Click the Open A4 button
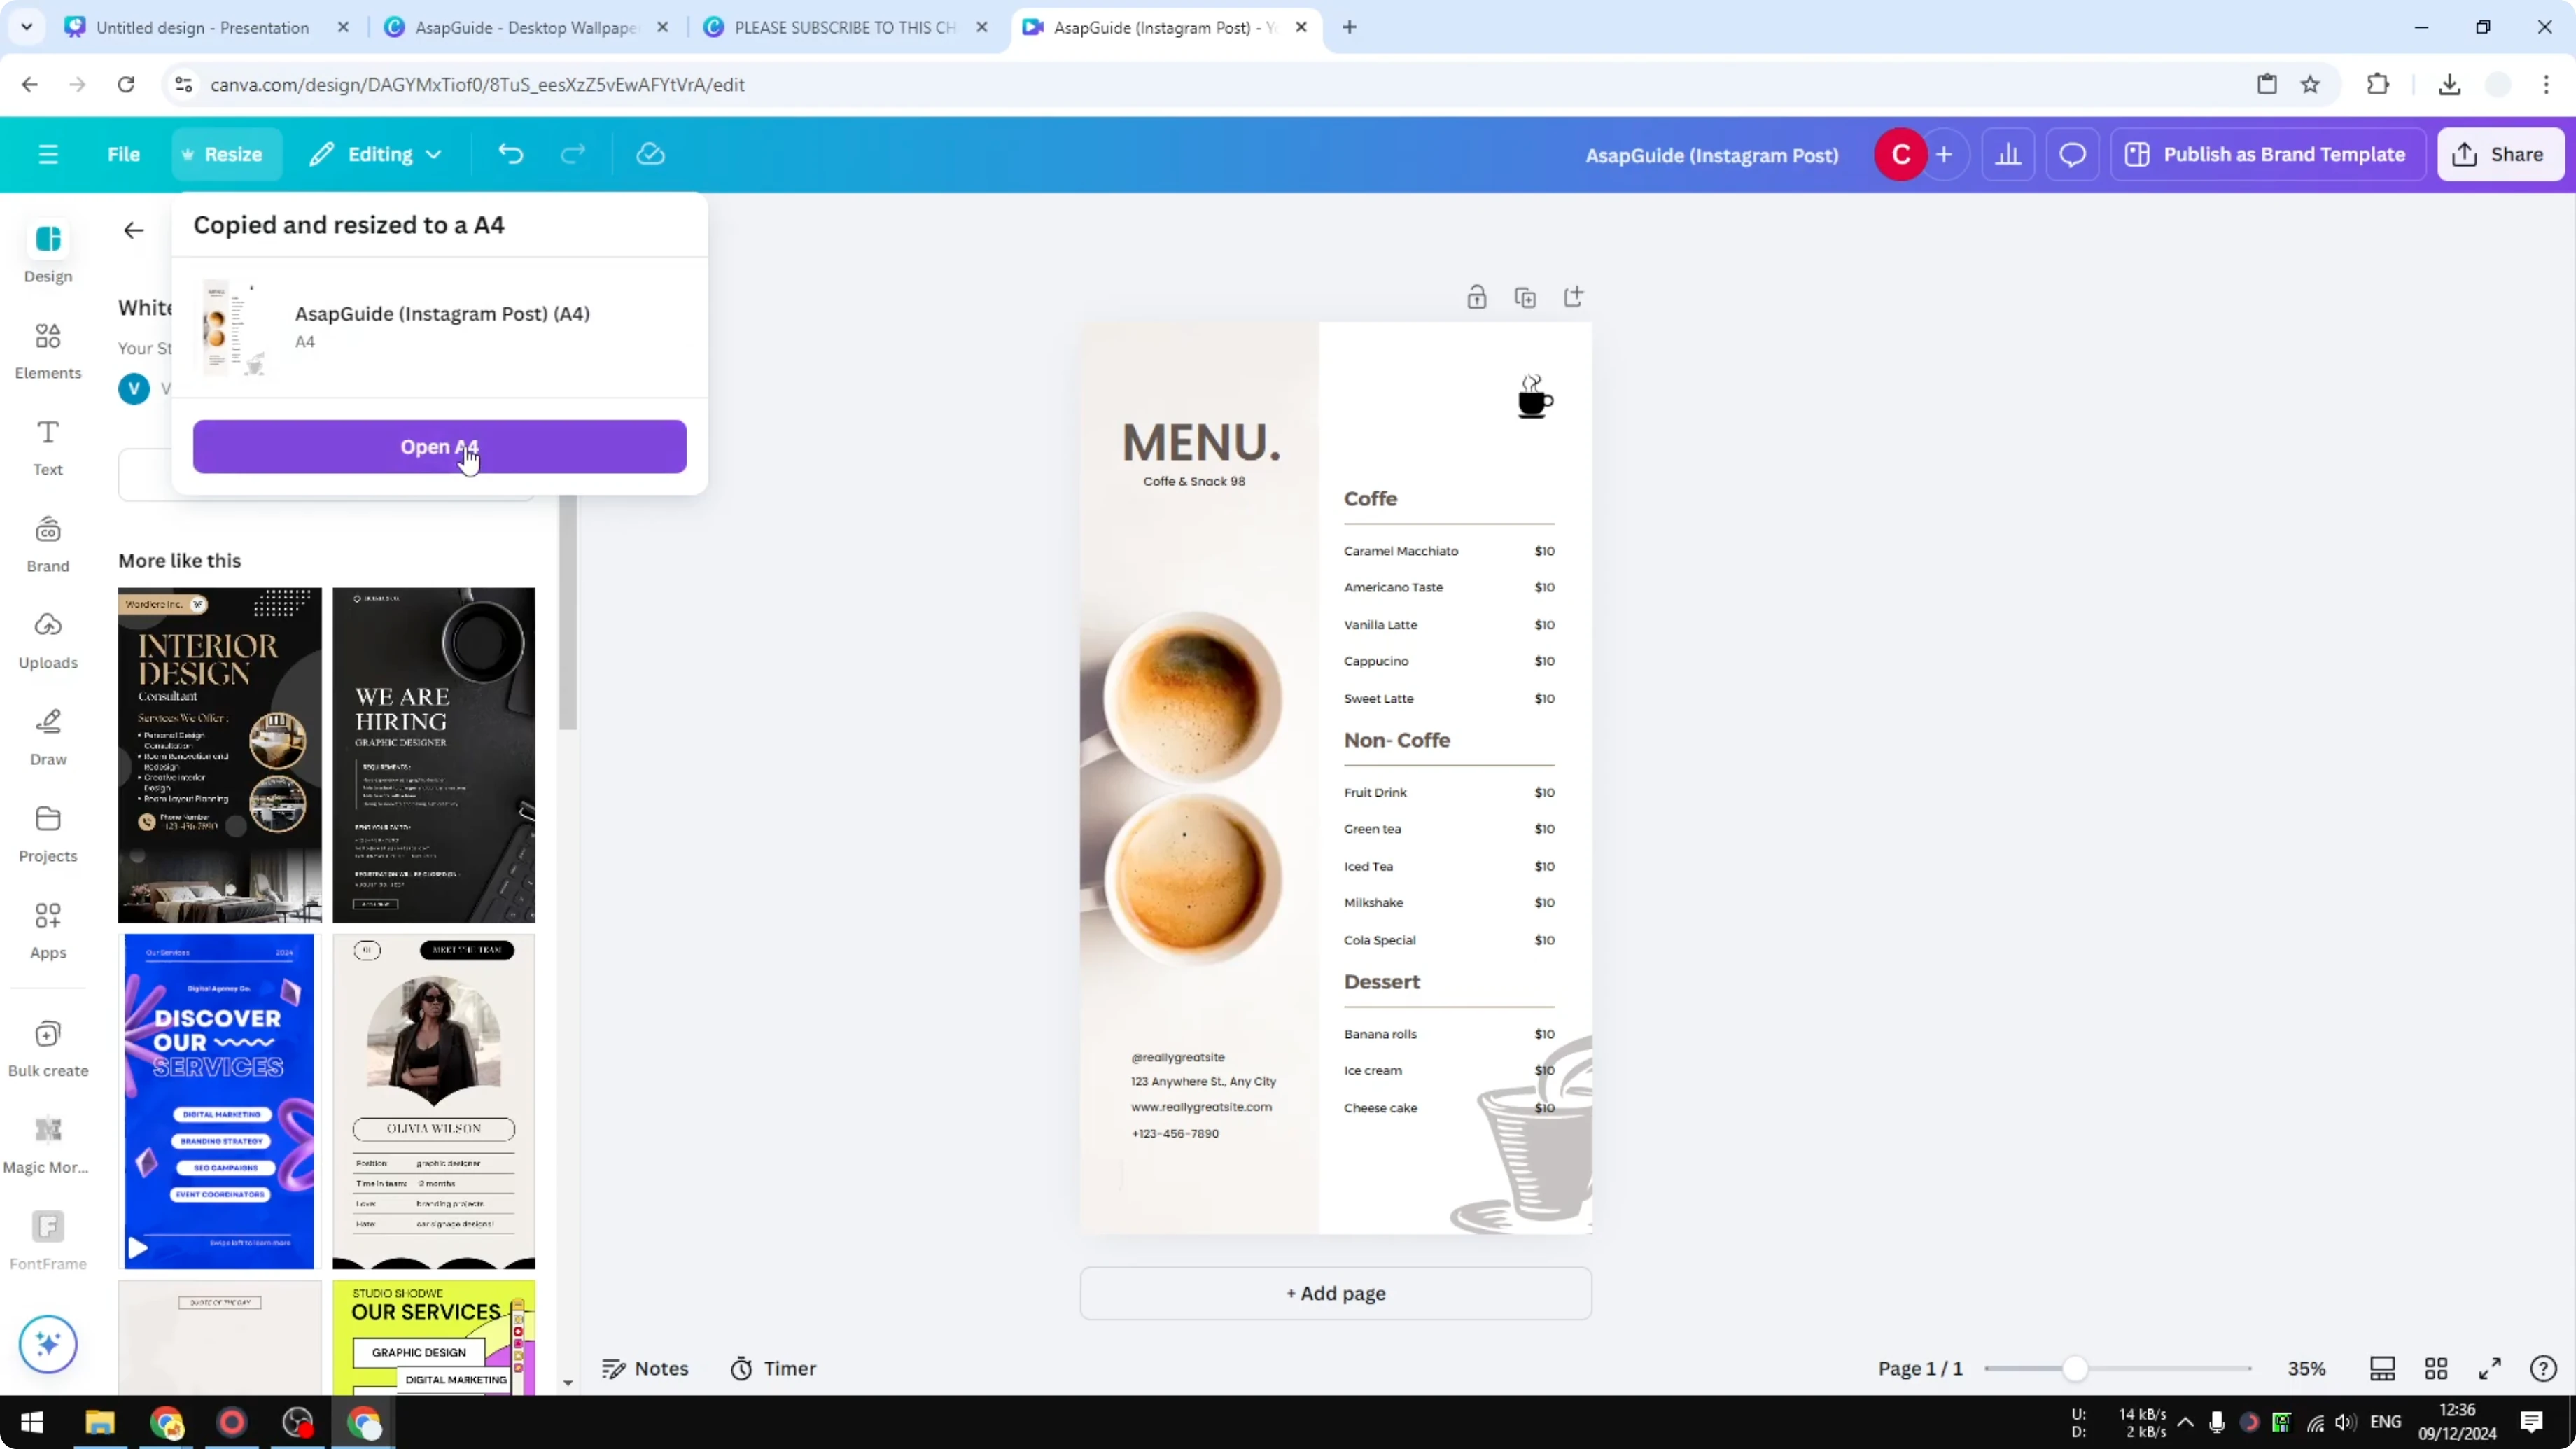 click(439, 446)
